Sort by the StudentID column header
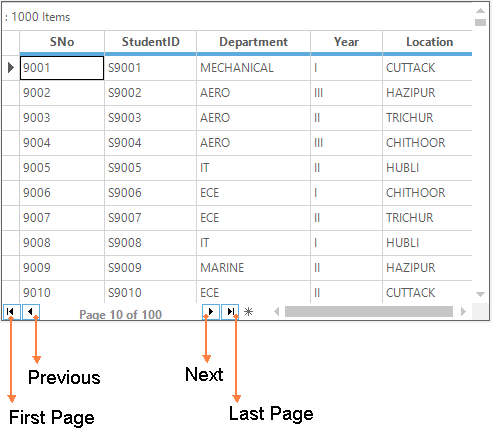This screenshot has height=443, width=492. tap(151, 42)
